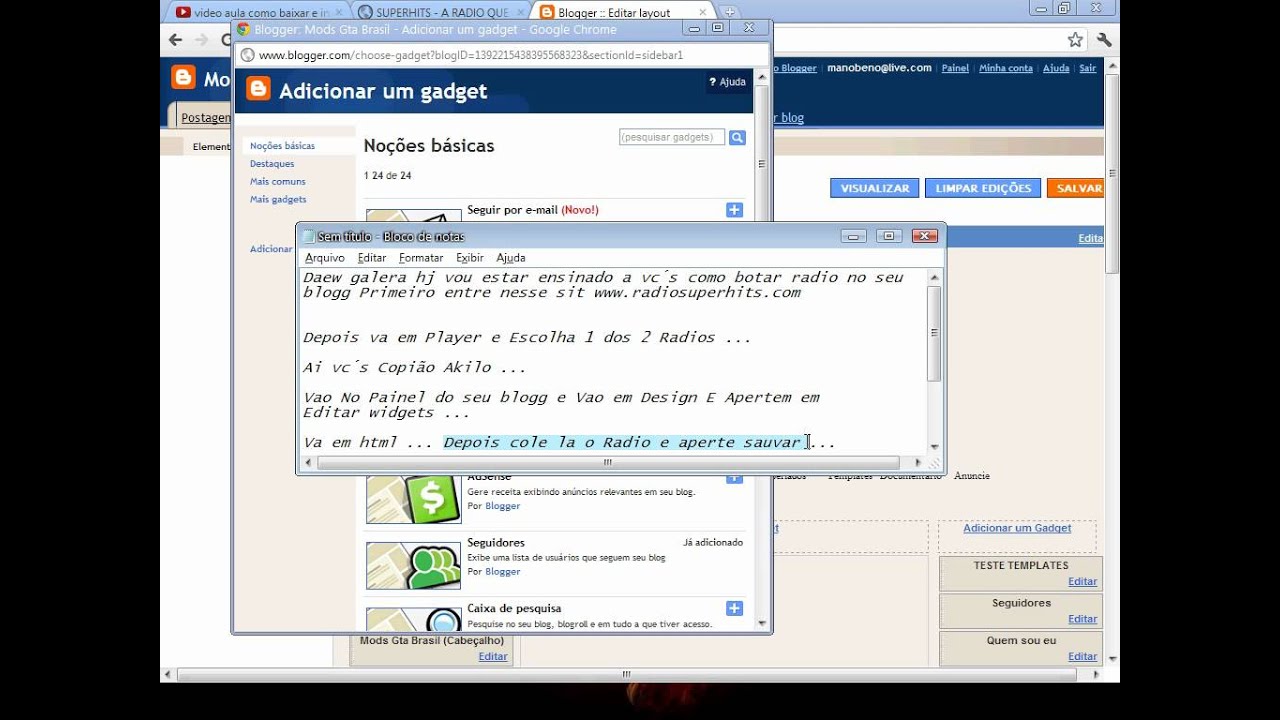This screenshot has height=720, width=1280.
Task: Open Chrome's wrench settings menu
Action: pyautogui.click(x=1104, y=40)
